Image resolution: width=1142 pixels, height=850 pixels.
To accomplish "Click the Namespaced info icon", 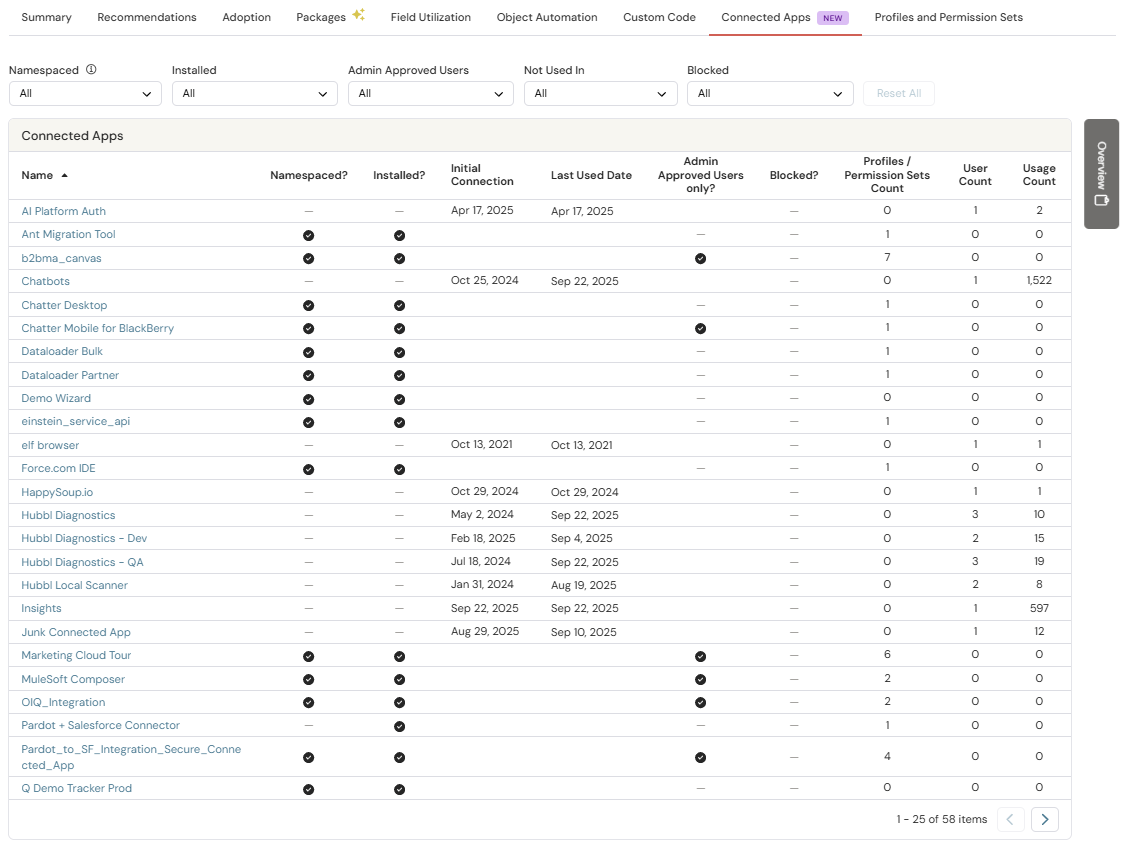I will tap(91, 70).
